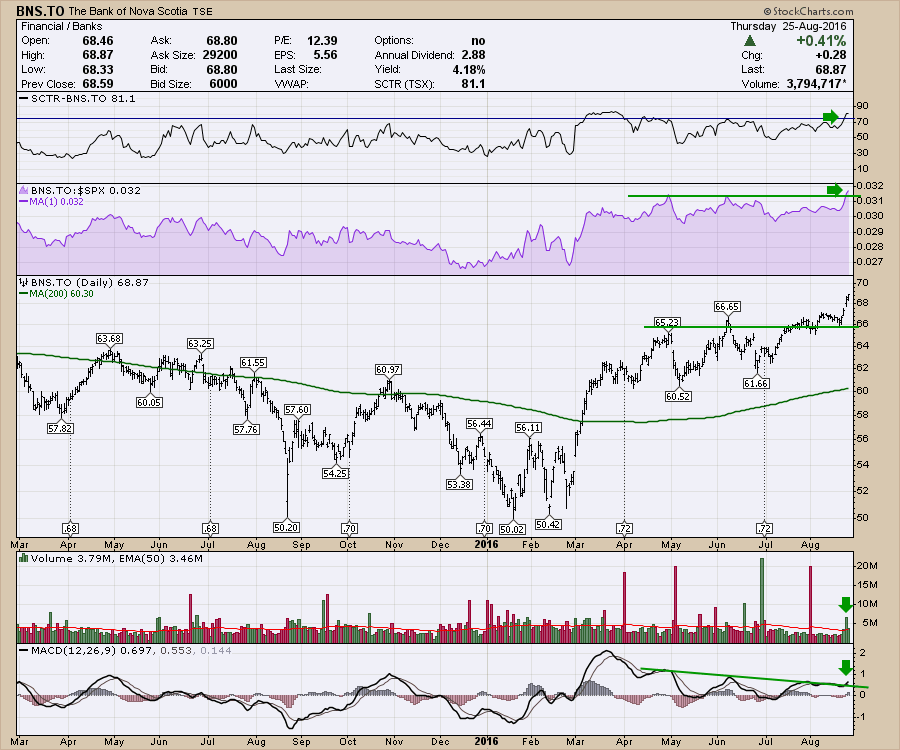This screenshot has width=900, height=750.
Task: Click the Volume value 3,794,717
Action: coord(816,84)
